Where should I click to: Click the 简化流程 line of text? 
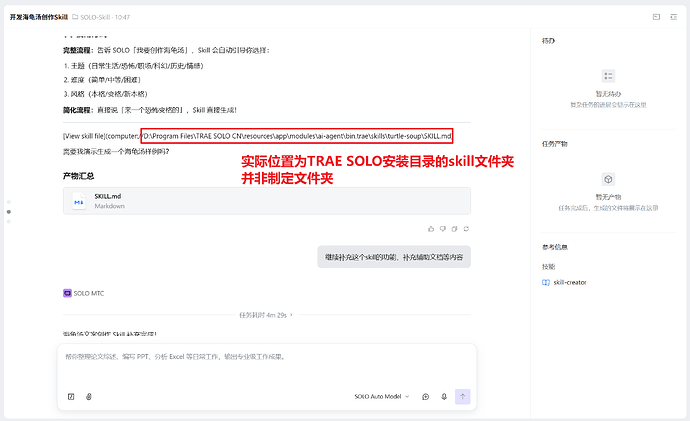click(x=150, y=110)
